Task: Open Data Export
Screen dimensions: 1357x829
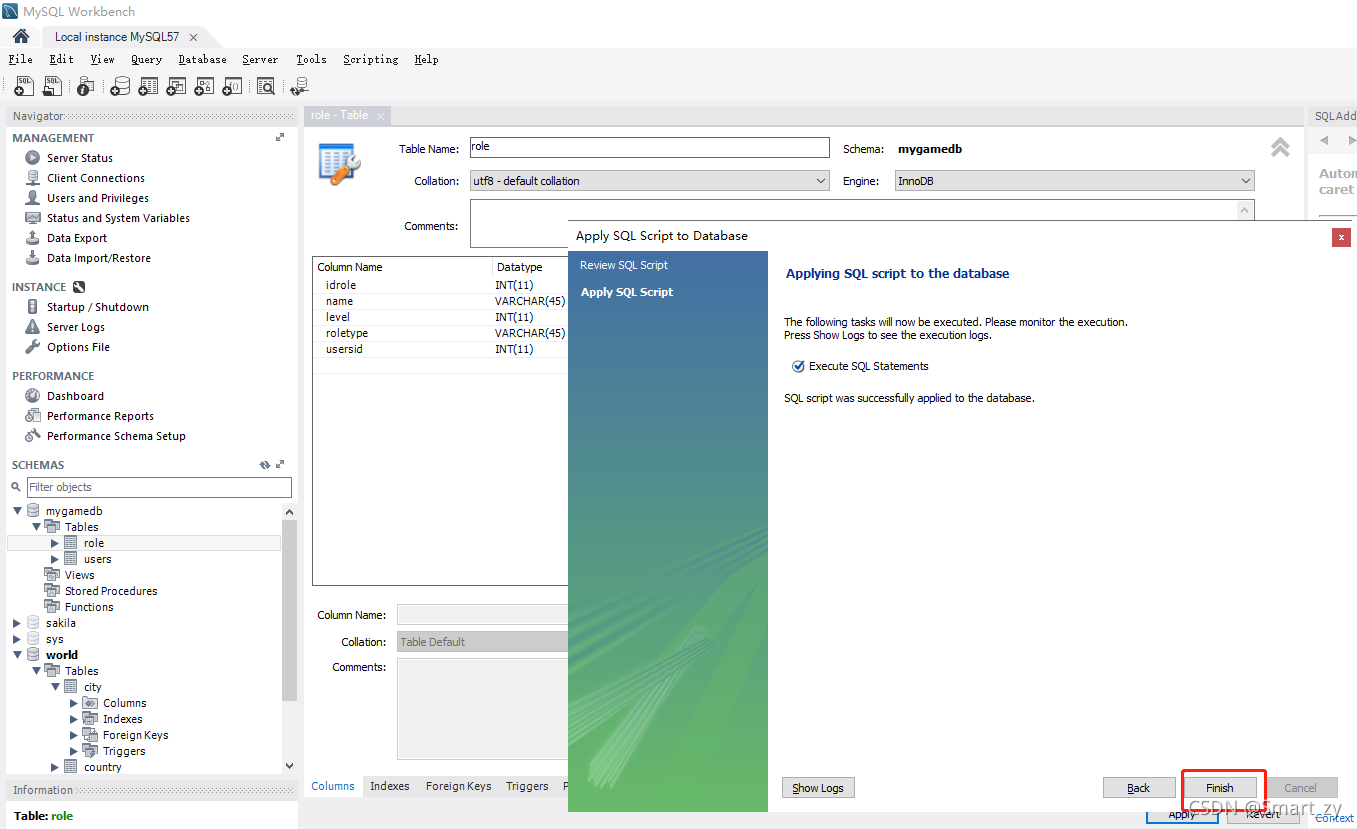Action: tap(77, 238)
